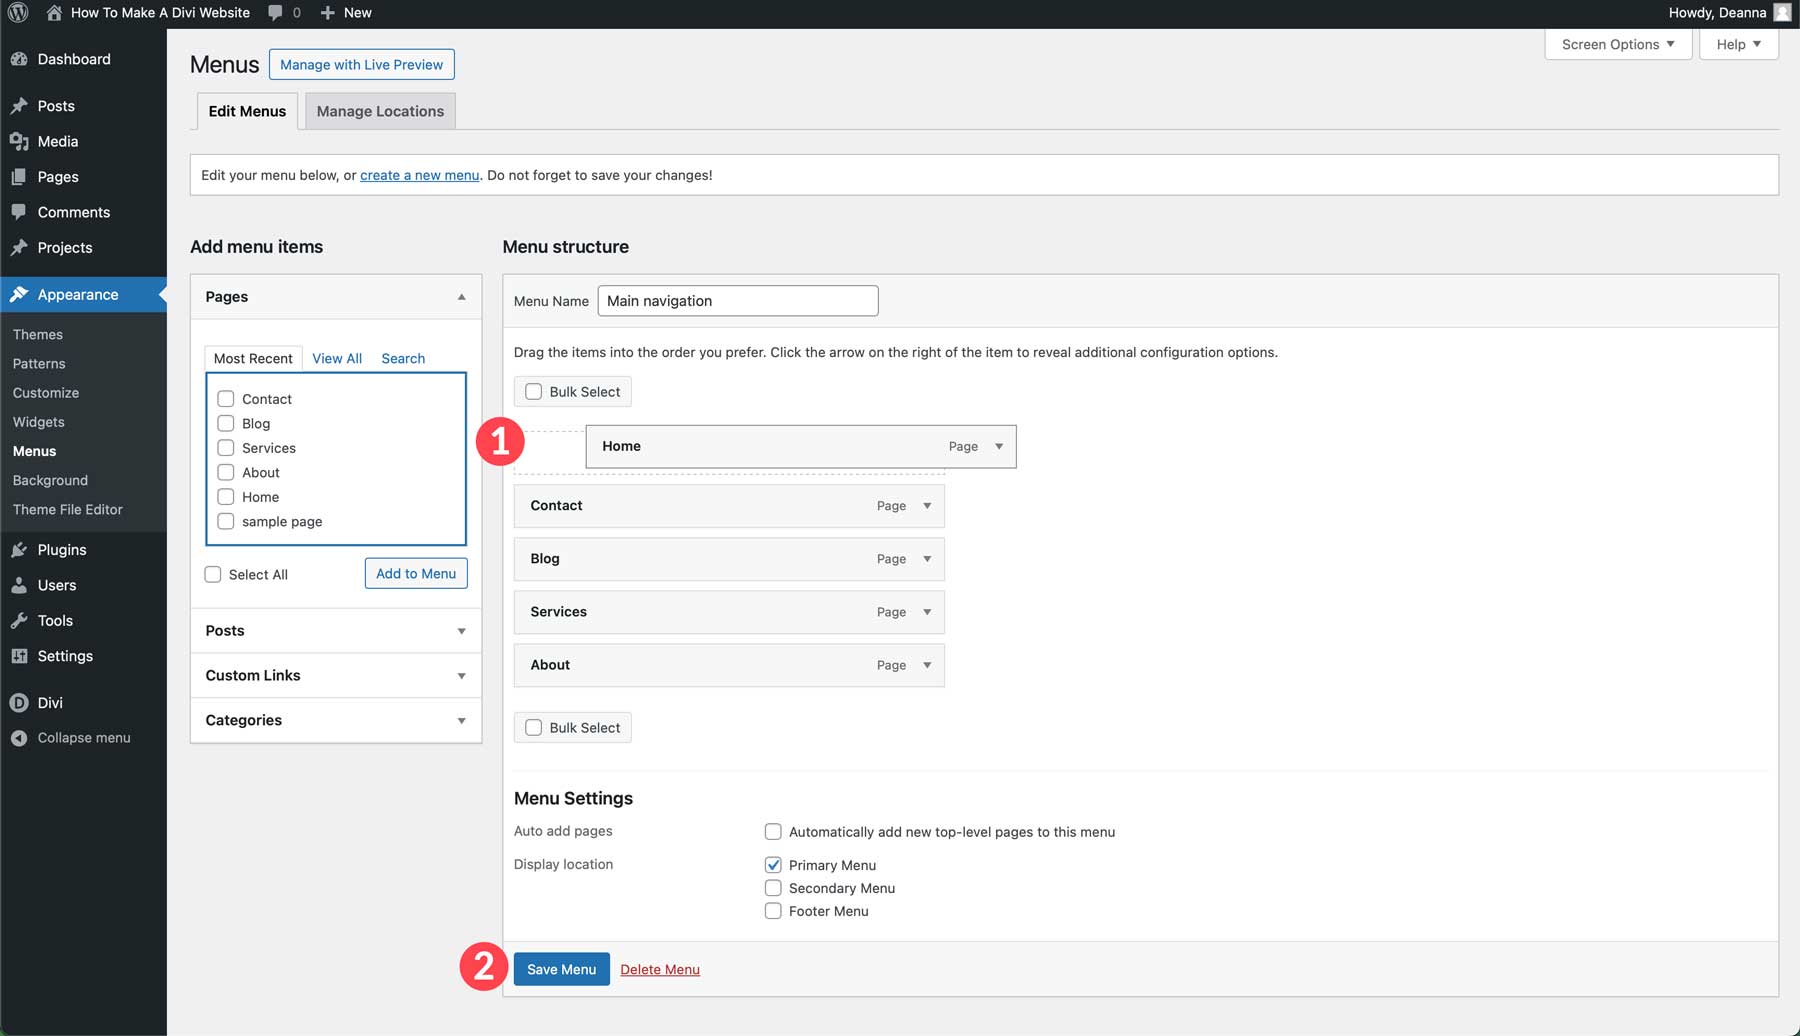
Task: Open the Appearance brush icon menu
Action: pyautogui.click(x=20, y=294)
